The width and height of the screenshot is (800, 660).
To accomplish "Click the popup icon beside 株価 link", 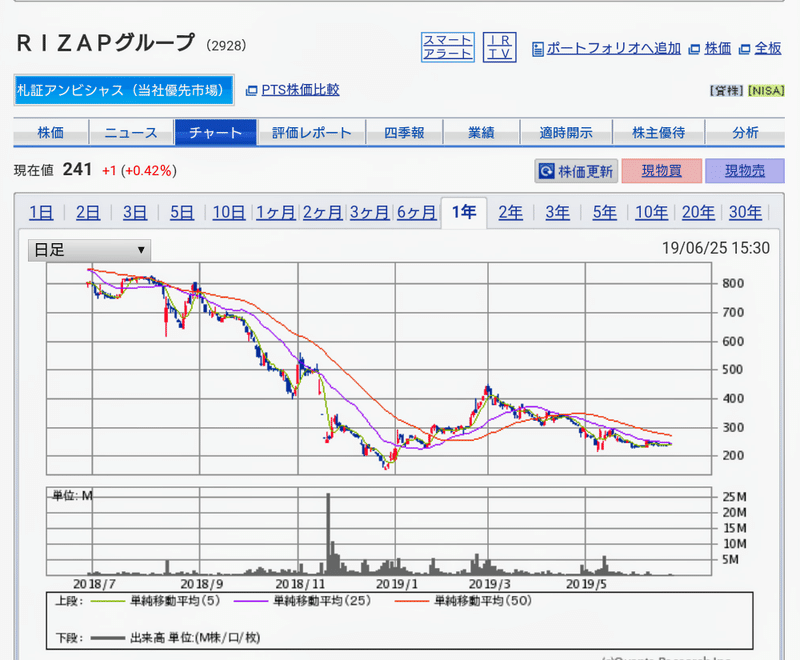I will coord(694,49).
